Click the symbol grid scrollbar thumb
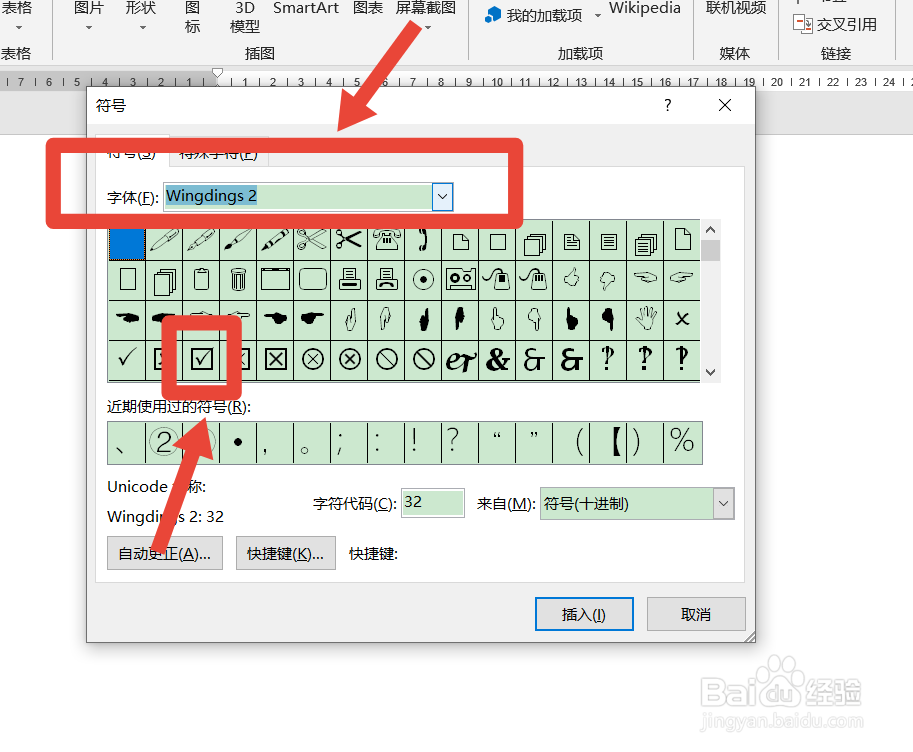Screen dimensions: 913x752 click(x=710, y=250)
